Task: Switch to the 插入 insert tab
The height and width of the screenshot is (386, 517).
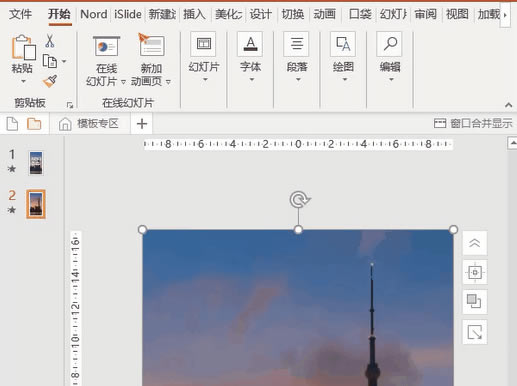Action: [x=194, y=14]
